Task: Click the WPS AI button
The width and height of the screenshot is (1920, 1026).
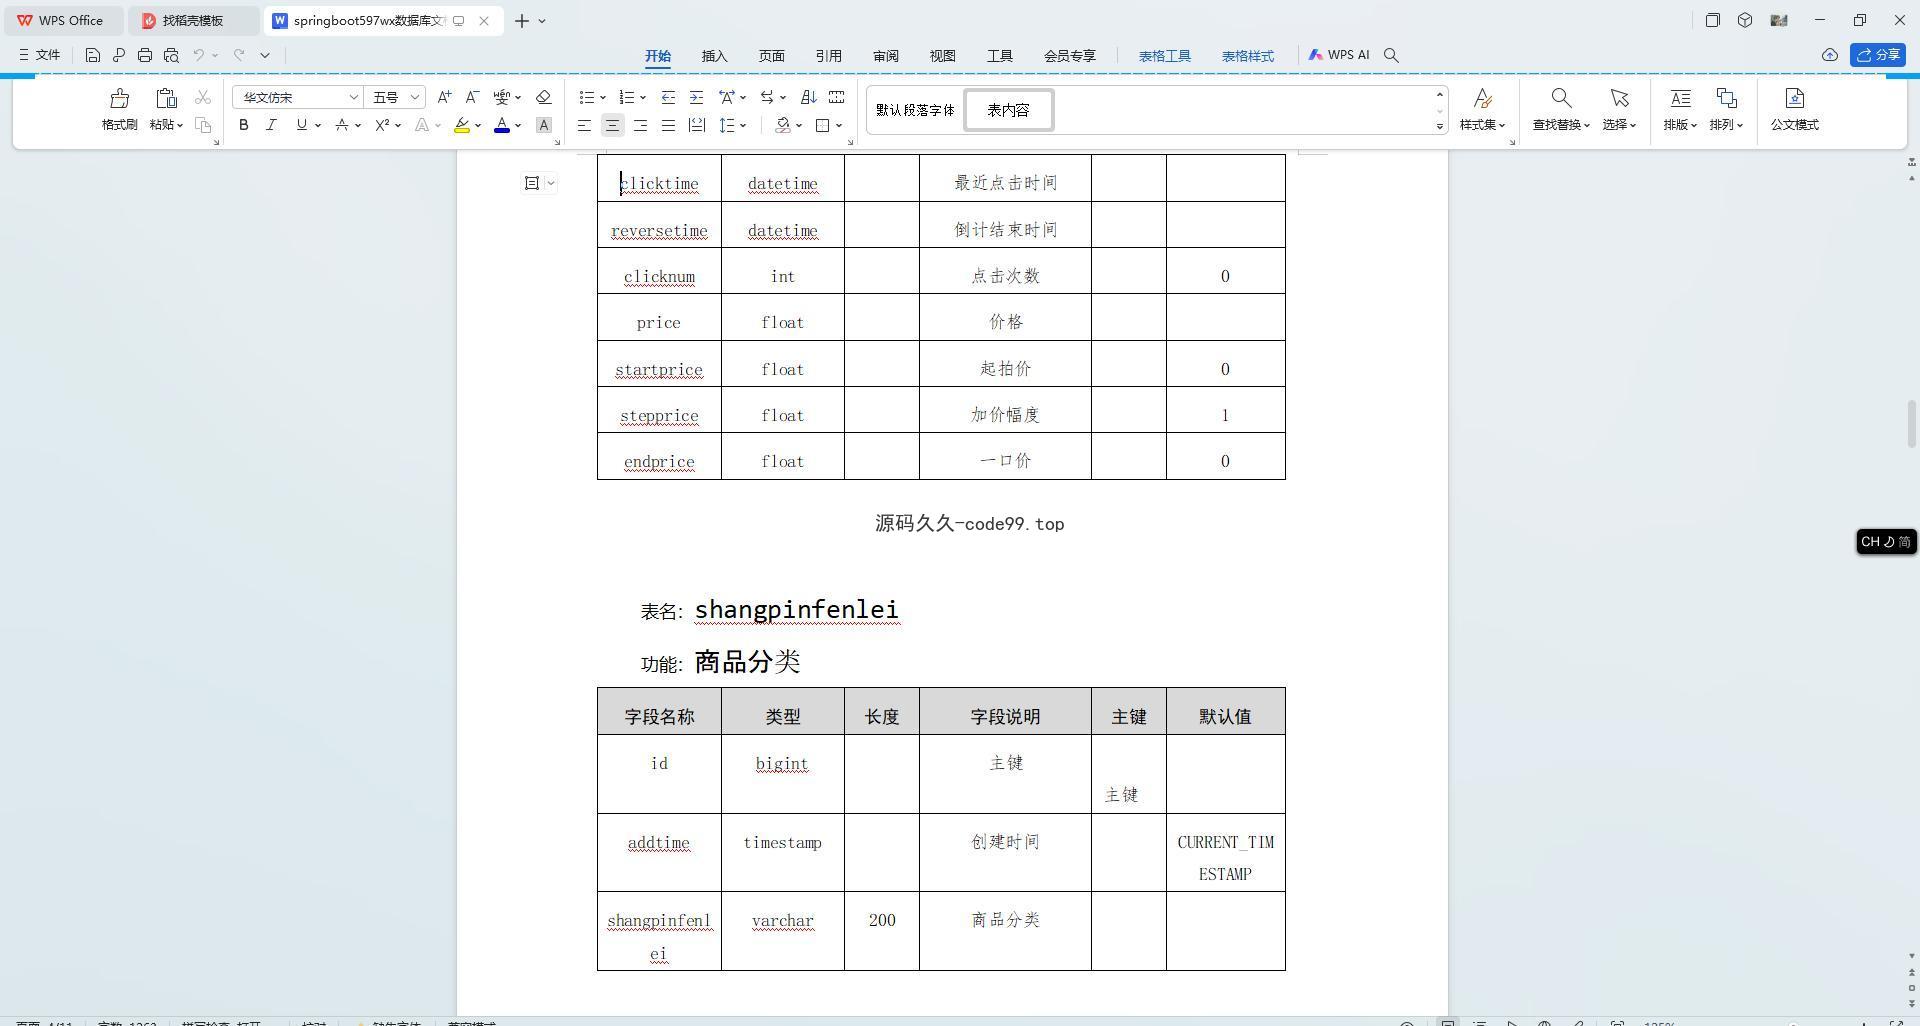Action: 1339,55
